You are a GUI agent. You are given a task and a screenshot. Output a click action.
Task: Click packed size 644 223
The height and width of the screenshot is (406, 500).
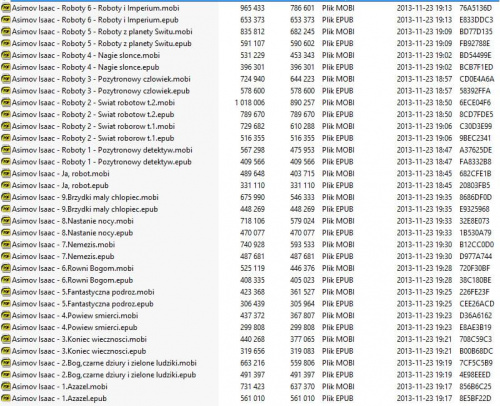click(x=302, y=79)
